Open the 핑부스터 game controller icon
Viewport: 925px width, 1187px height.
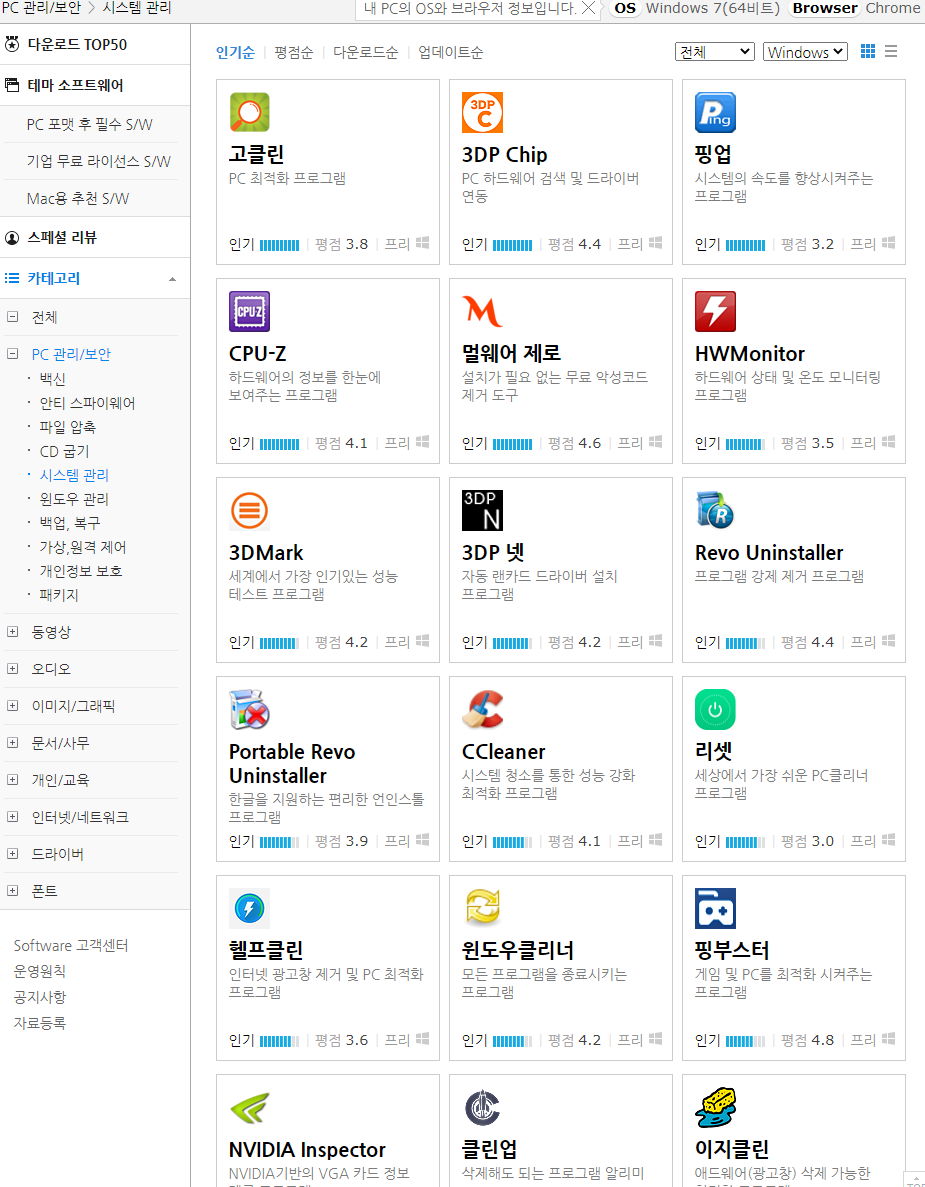(715, 908)
